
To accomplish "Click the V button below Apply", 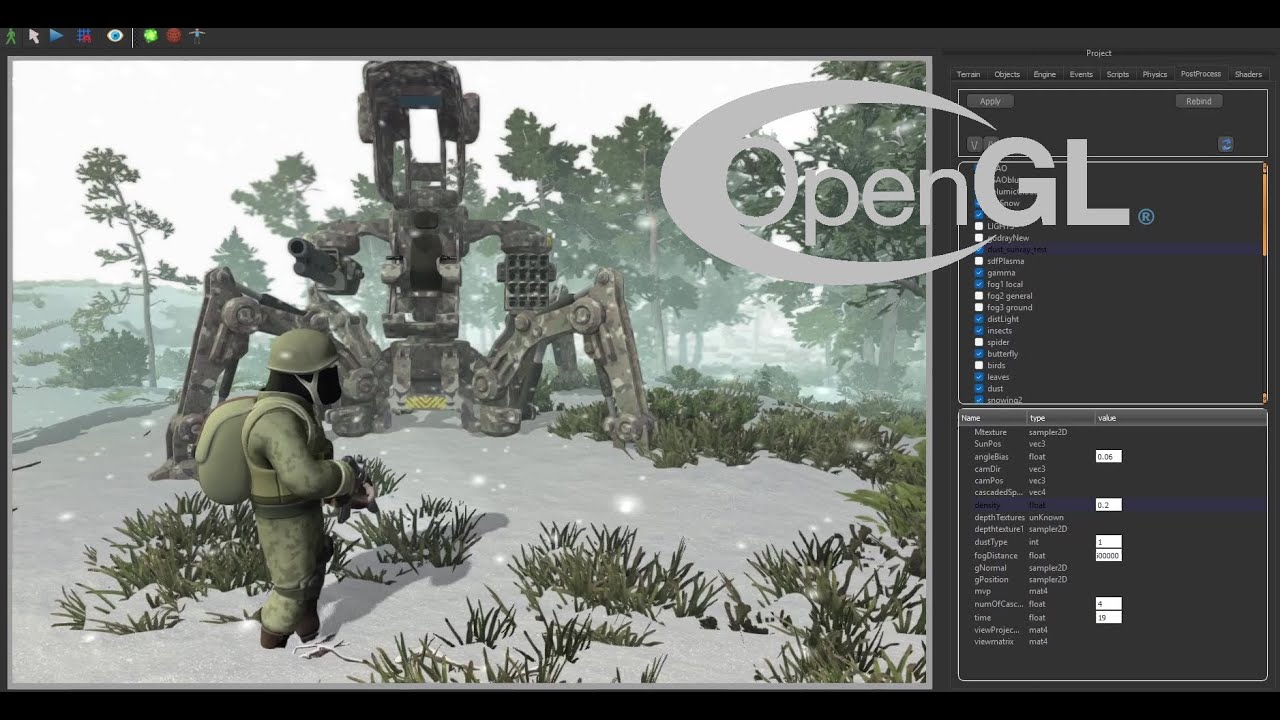I will click(974, 145).
